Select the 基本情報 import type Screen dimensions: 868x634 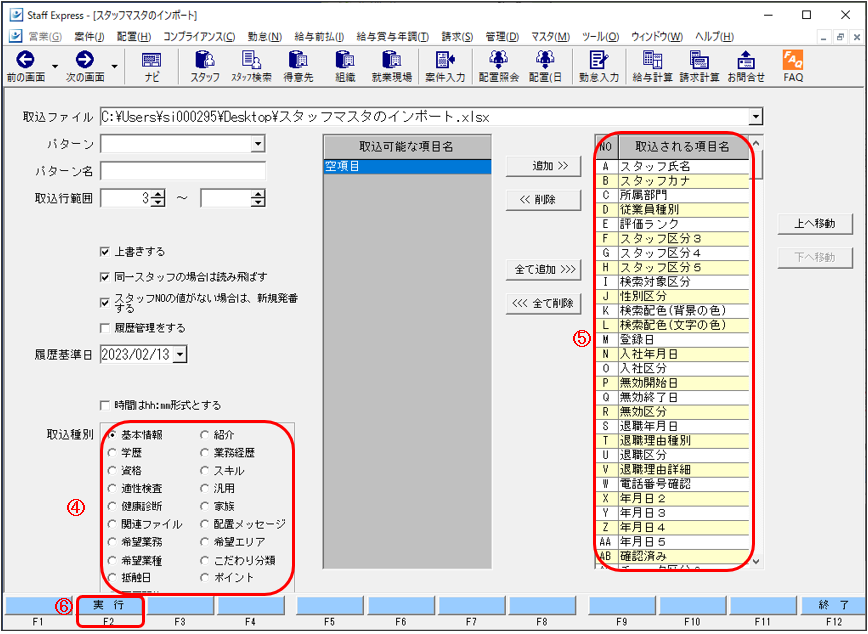point(112,435)
